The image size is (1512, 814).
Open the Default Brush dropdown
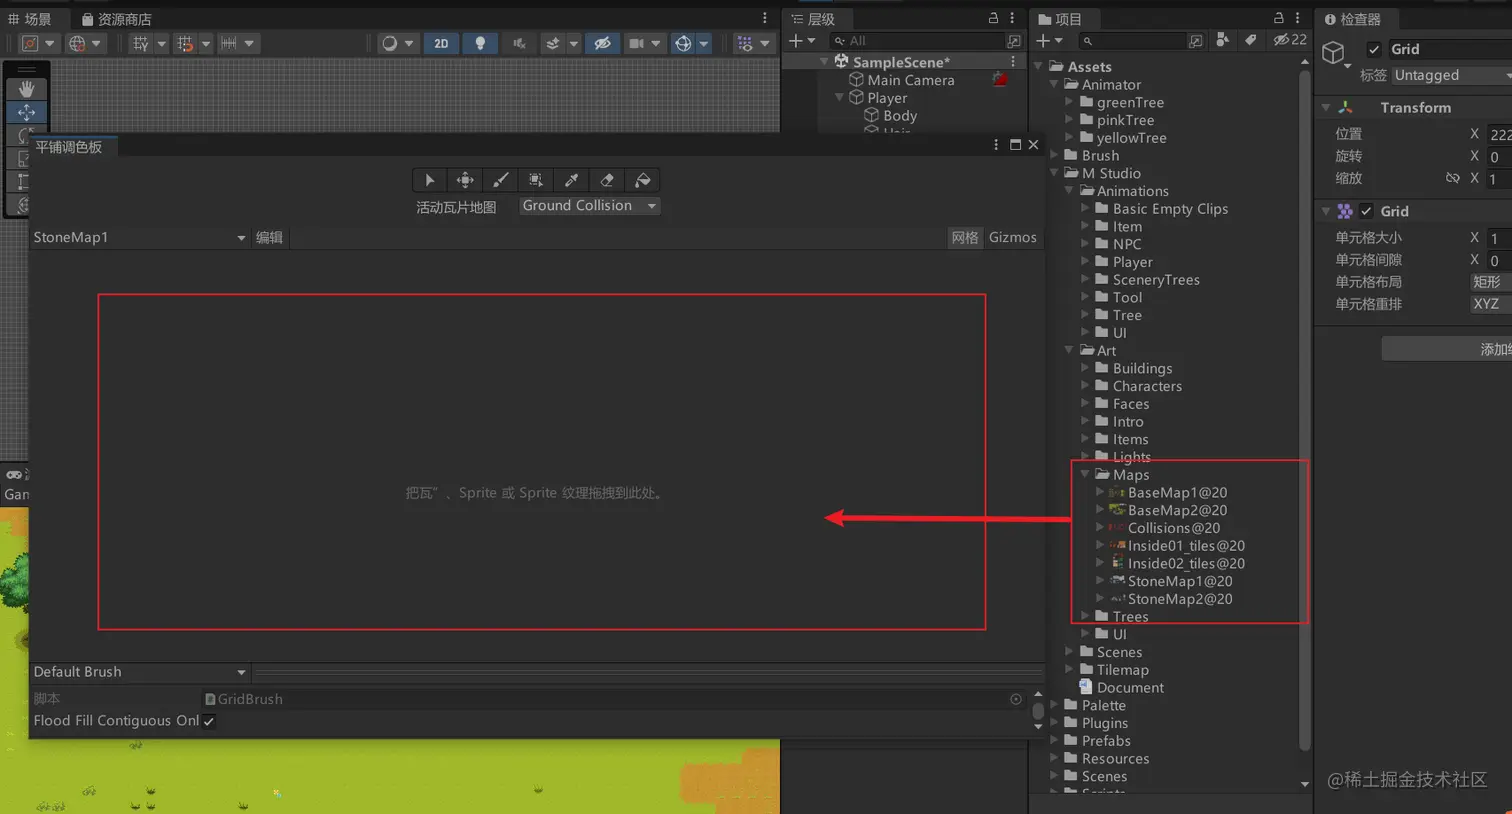(139, 672)
